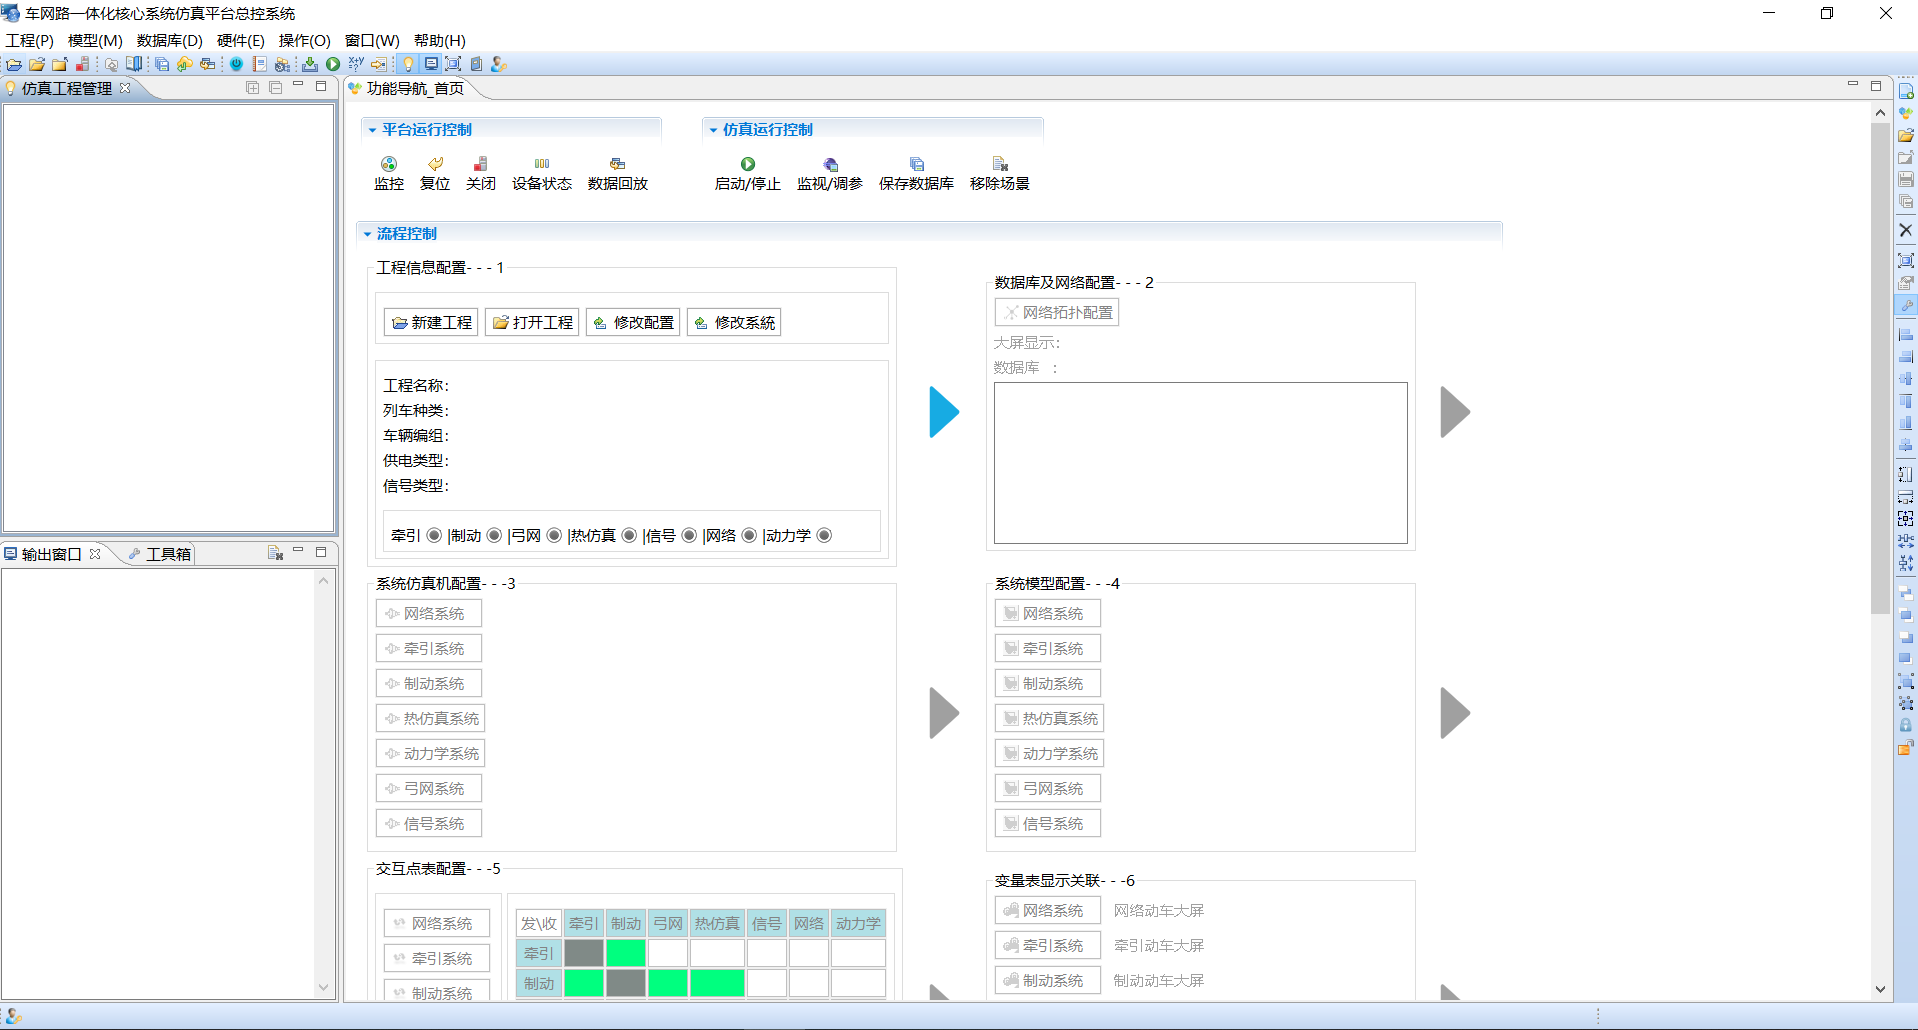Click the green cell in 牵引 row
The image size is (1918, 1030).
(626, 953)
